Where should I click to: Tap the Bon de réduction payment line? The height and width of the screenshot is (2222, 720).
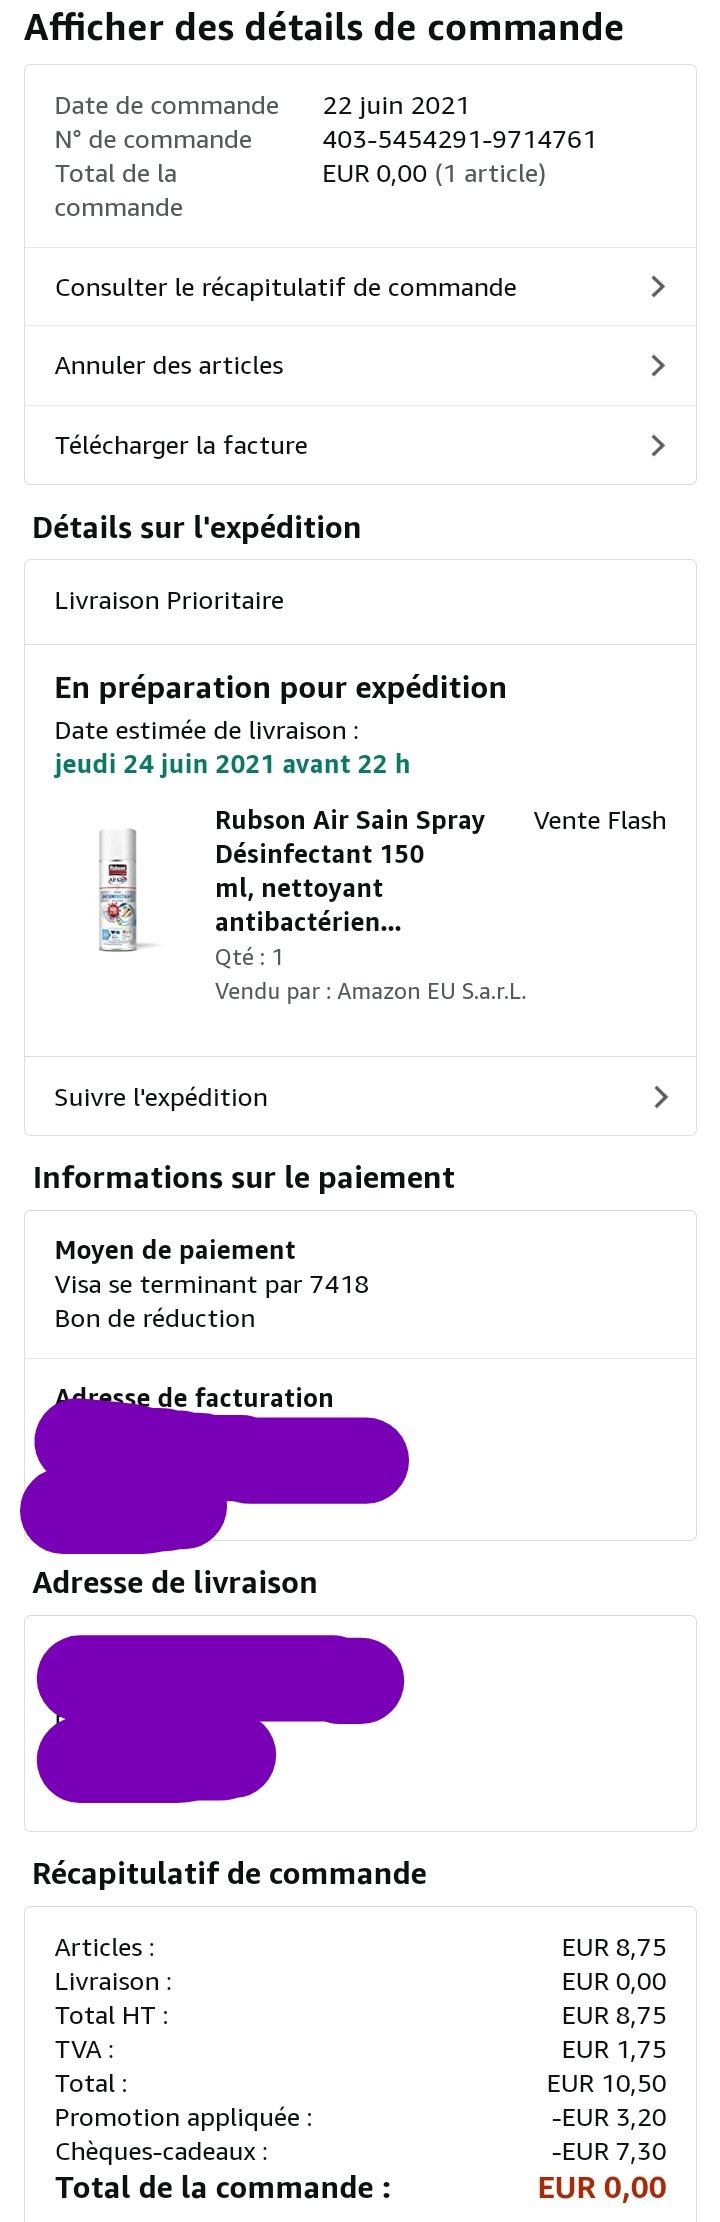click(155, 1319)
